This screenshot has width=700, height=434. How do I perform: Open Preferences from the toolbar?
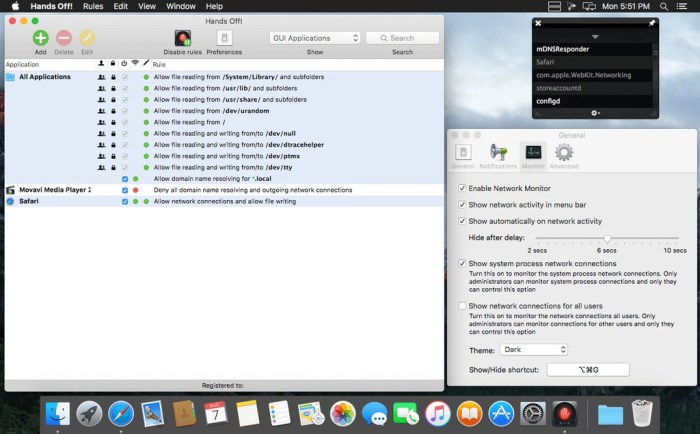click(x=224, y=38)
